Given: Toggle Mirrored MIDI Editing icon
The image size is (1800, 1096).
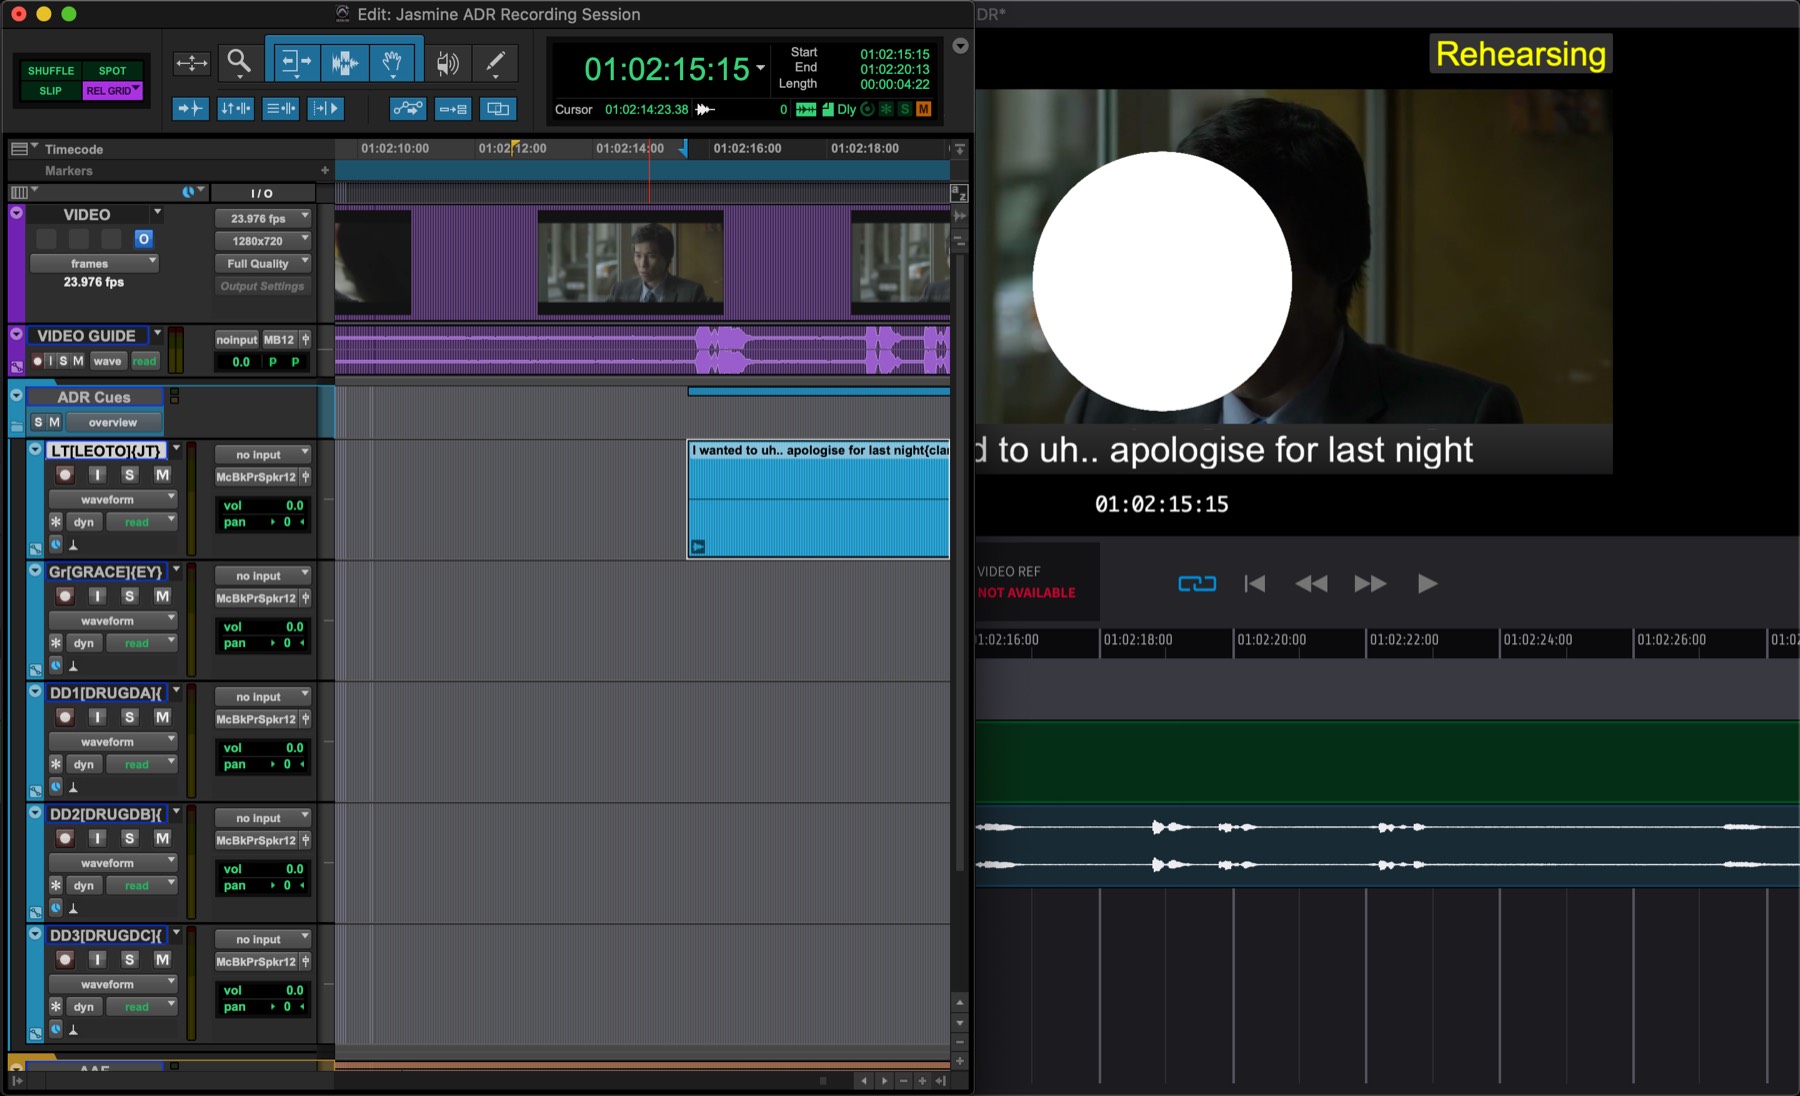Looking at the screenshot, I should pyautogui.click(x=453, y=108).
